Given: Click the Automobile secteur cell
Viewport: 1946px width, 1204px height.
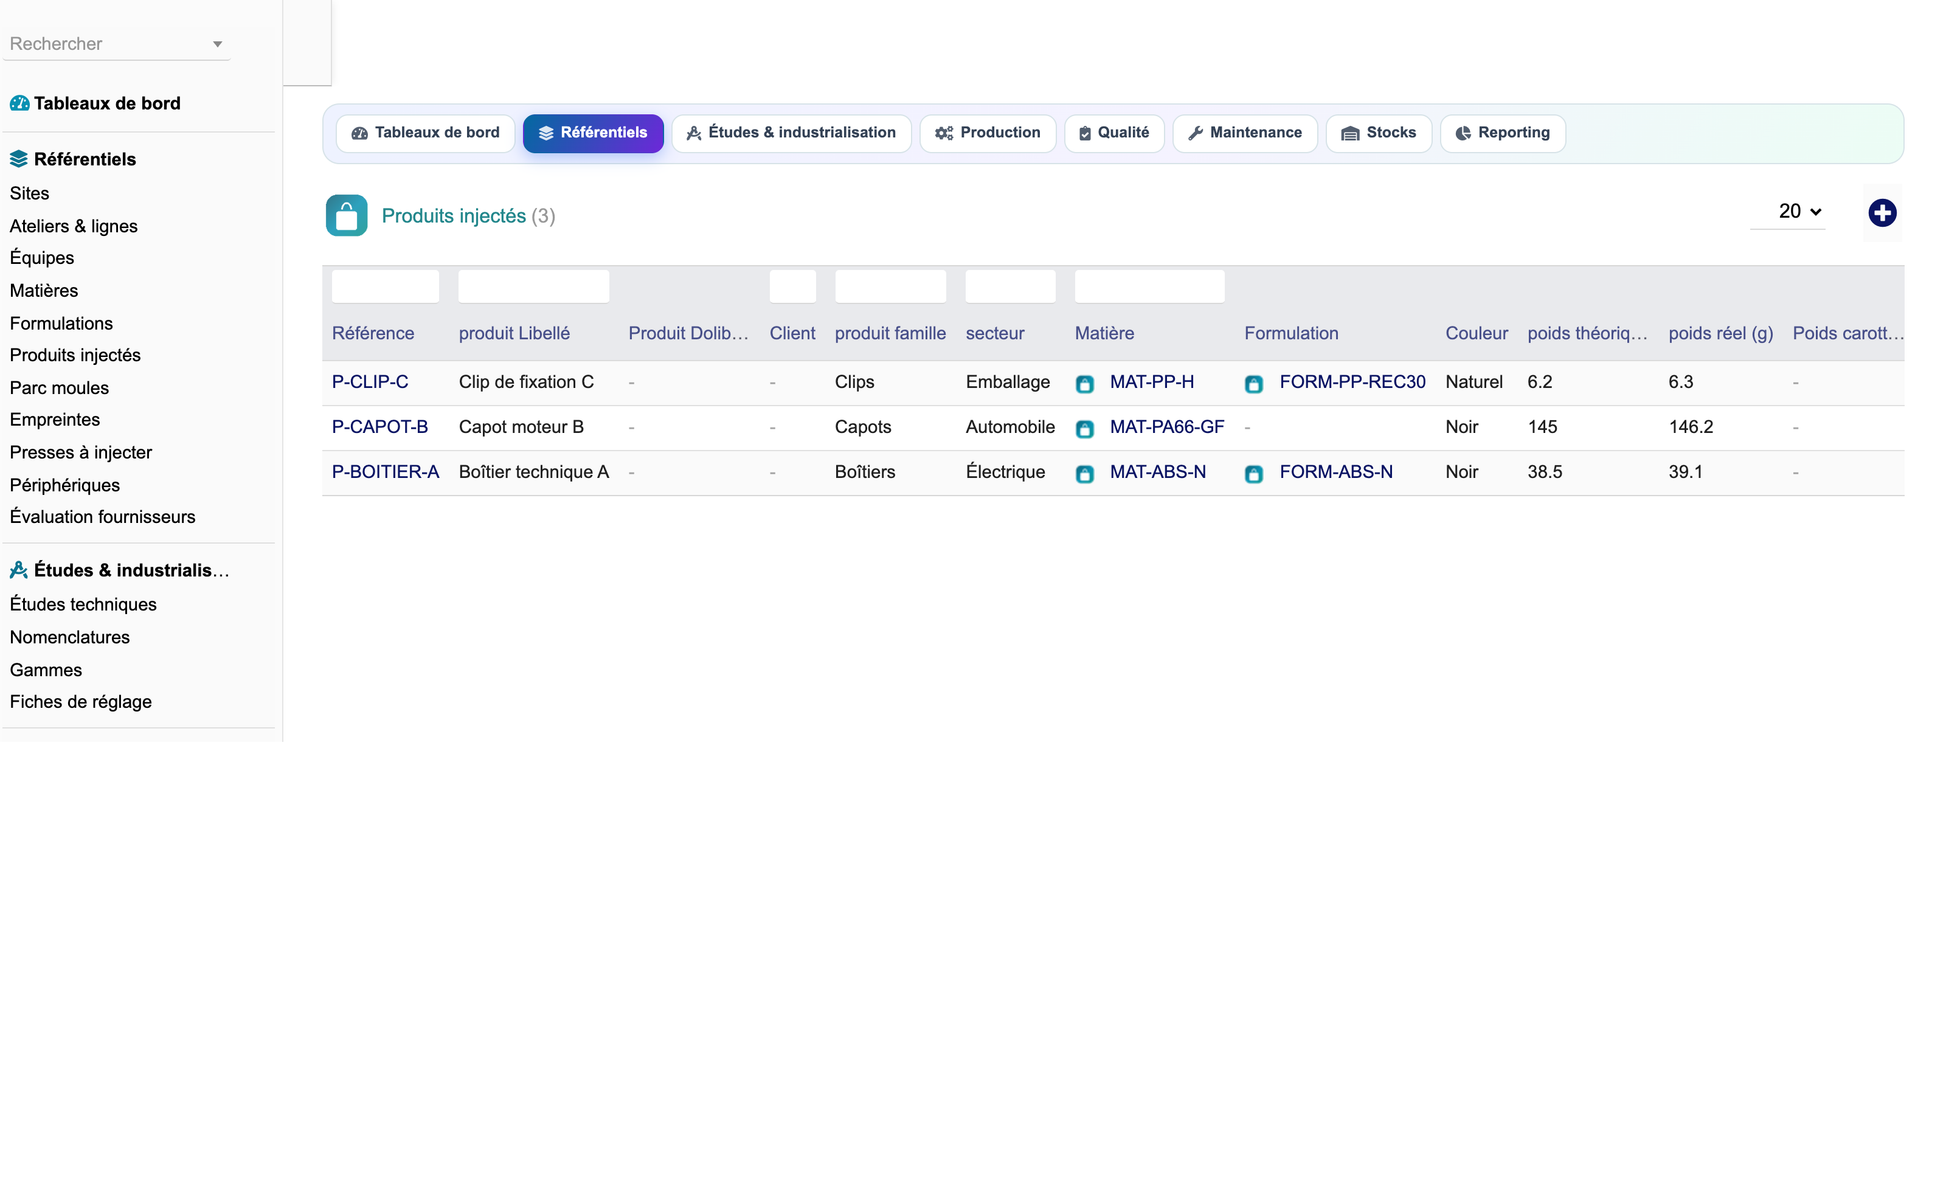Looking at the screenshot, I should 1010,427.
